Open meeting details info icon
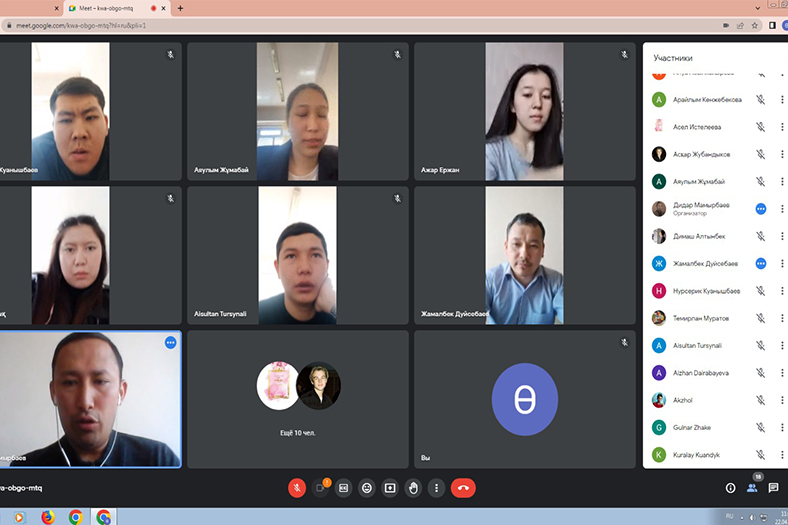788x525 pixels. click(x=730, y=488)
